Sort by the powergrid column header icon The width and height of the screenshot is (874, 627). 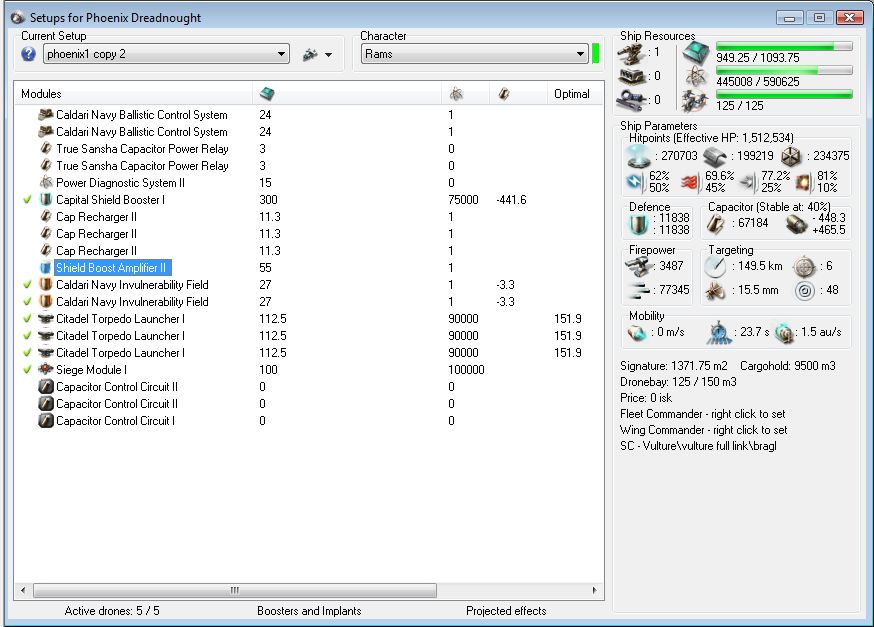[457, 94]
